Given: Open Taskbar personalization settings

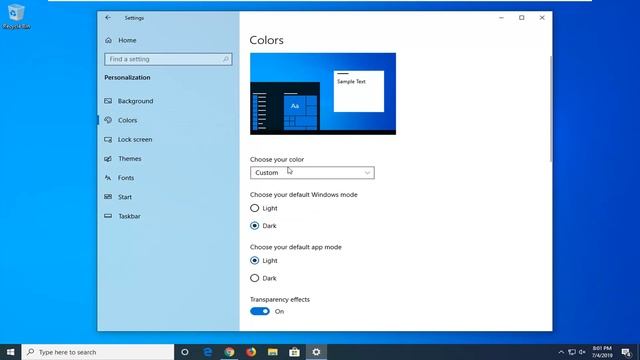Looking at the screenshot, I should point(129,216).
